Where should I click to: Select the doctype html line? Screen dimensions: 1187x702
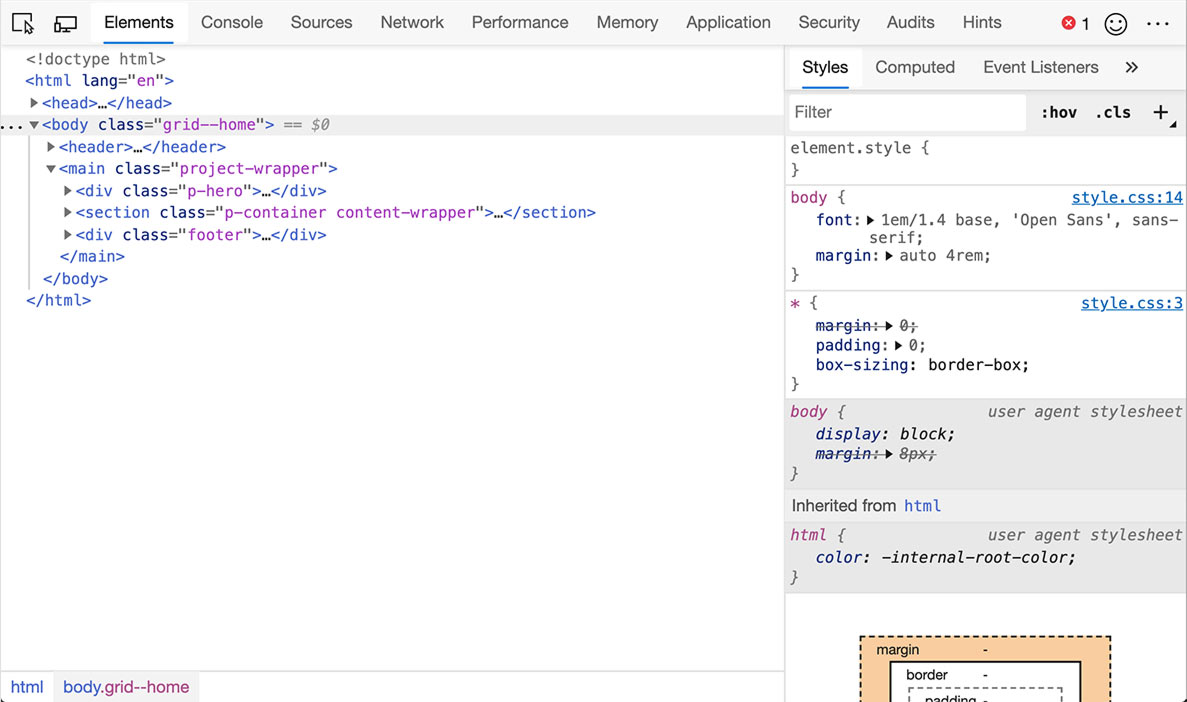point(95,58)
